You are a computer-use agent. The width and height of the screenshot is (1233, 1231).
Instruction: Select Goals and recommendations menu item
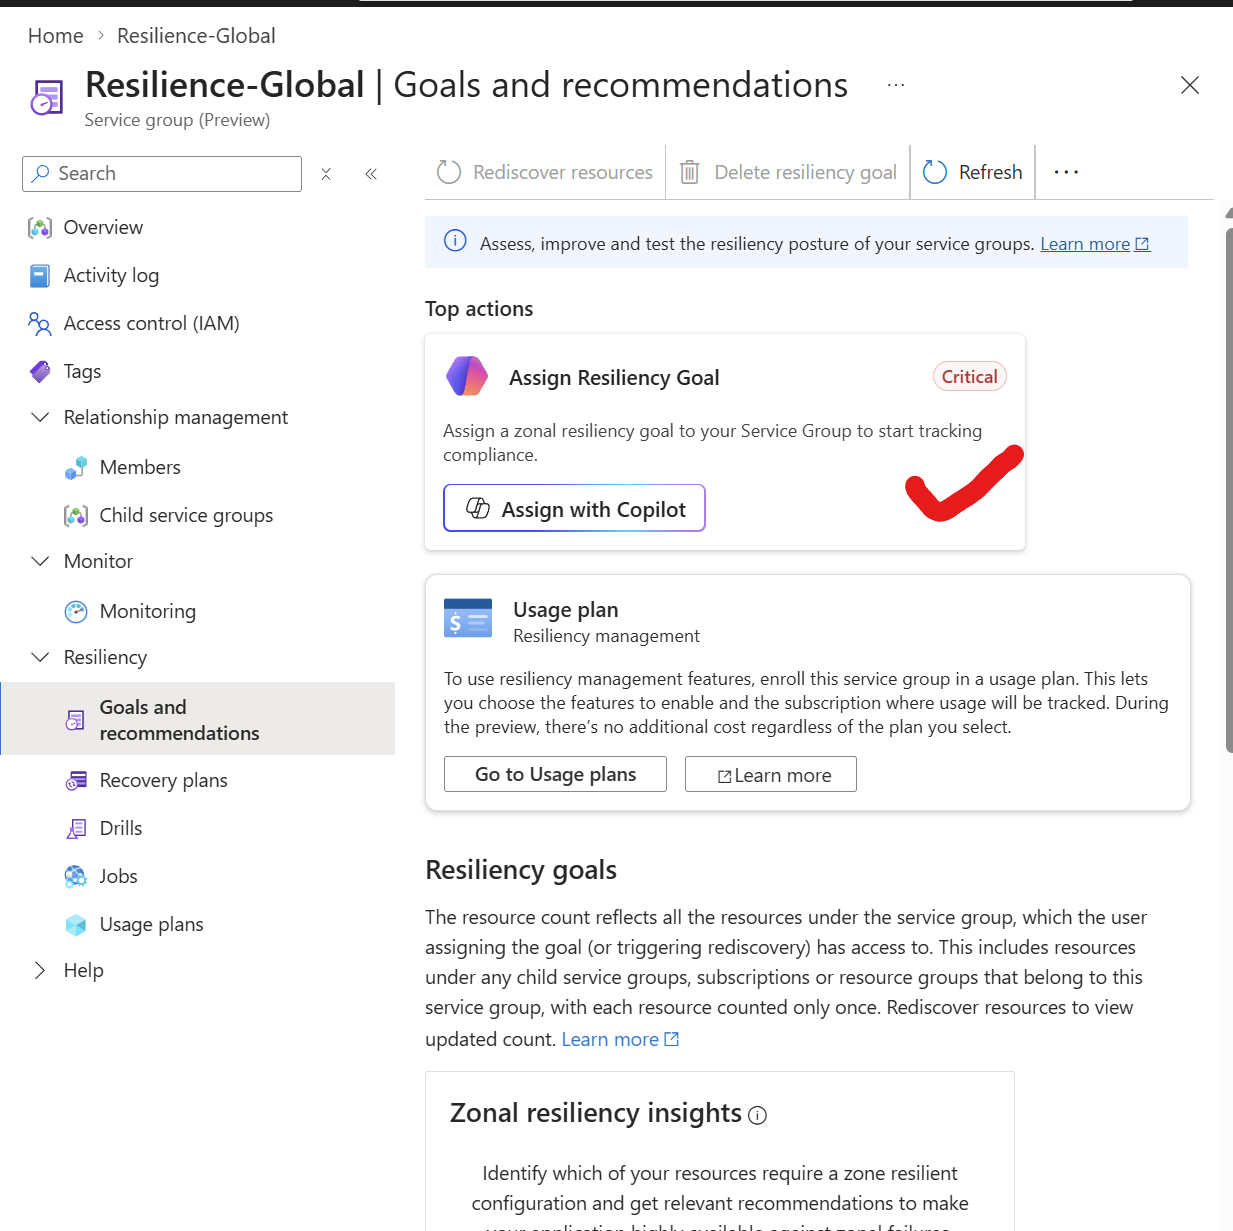click(x=198, y=719)
